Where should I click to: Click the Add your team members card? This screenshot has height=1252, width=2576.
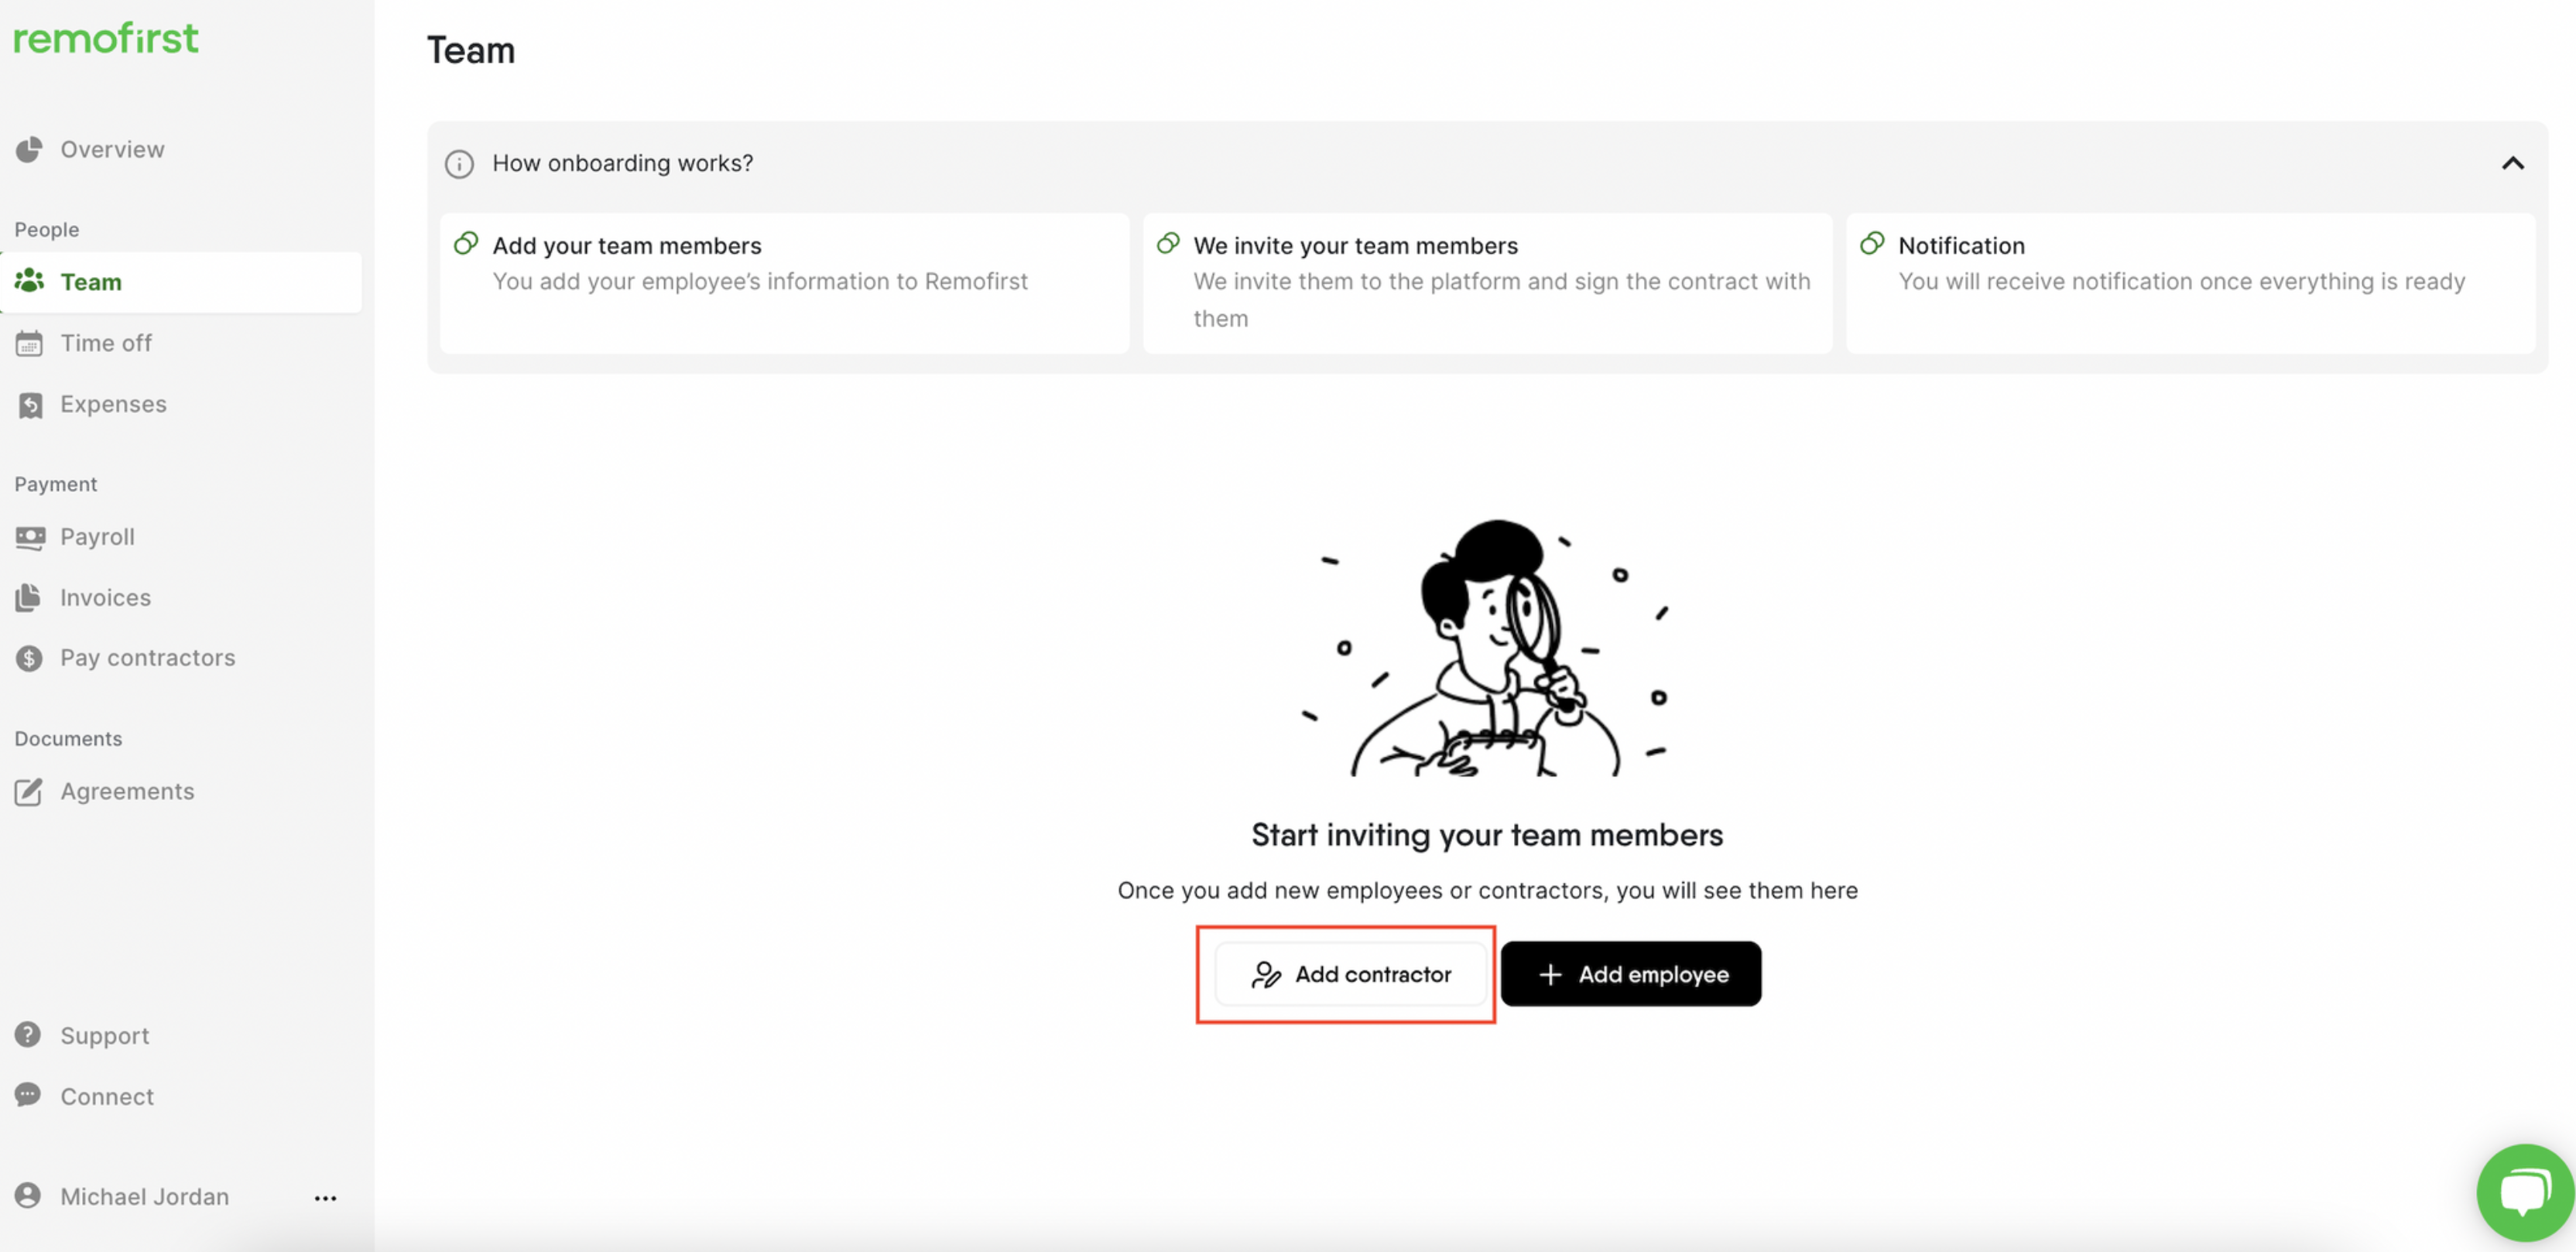(x=784, y=283)
